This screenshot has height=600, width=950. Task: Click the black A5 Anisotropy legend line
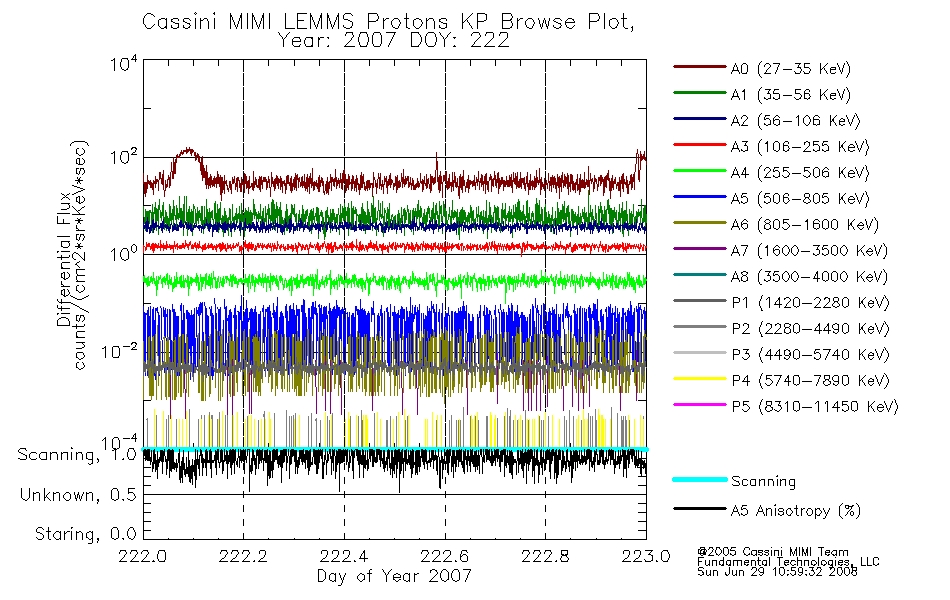pos(700,509)
